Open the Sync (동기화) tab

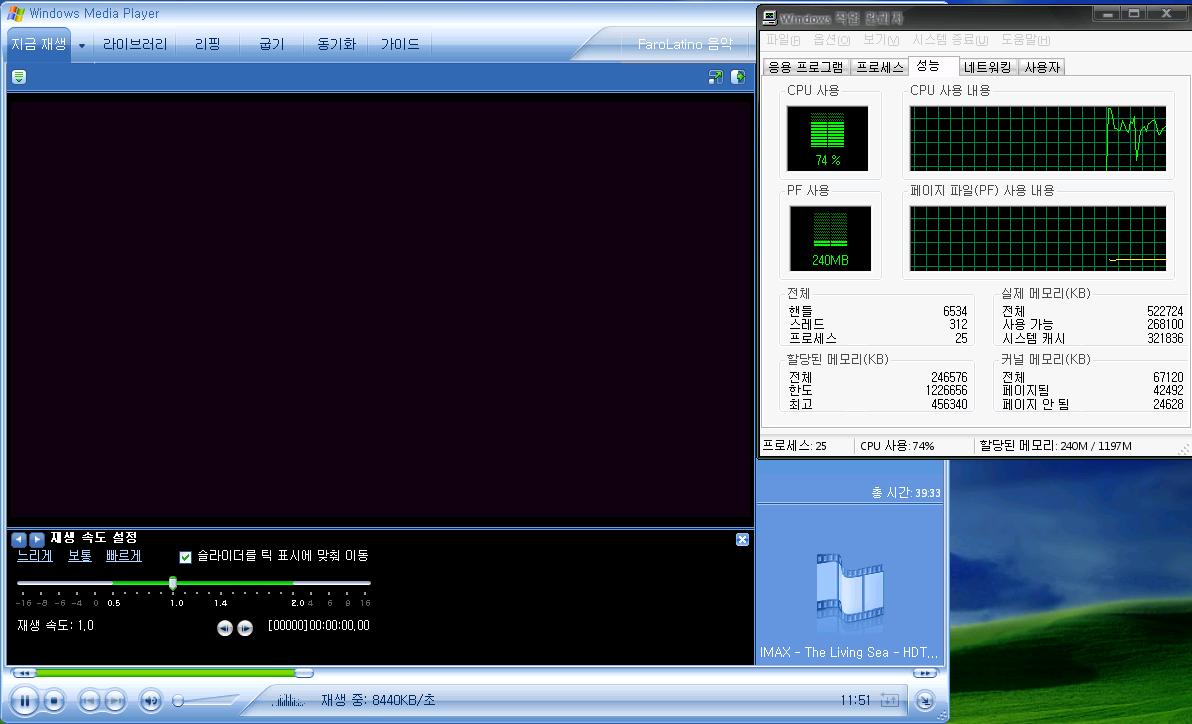336,44
